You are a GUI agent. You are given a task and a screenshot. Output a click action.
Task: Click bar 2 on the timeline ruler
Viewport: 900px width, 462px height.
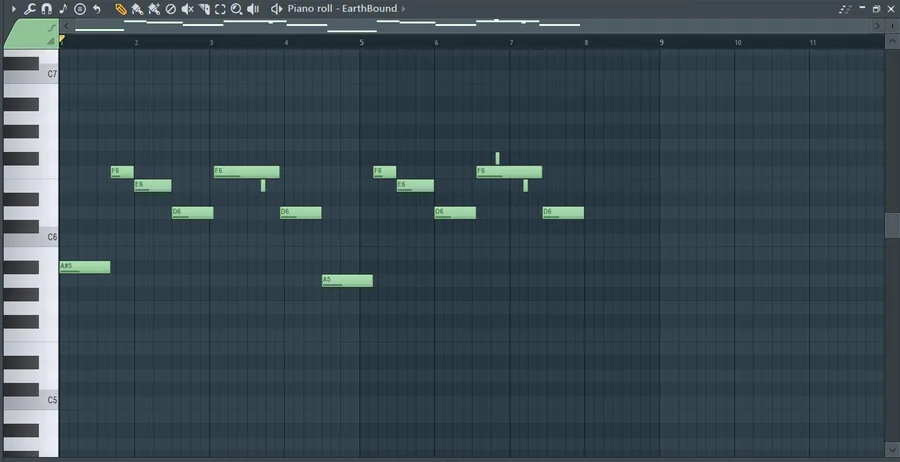137,42
